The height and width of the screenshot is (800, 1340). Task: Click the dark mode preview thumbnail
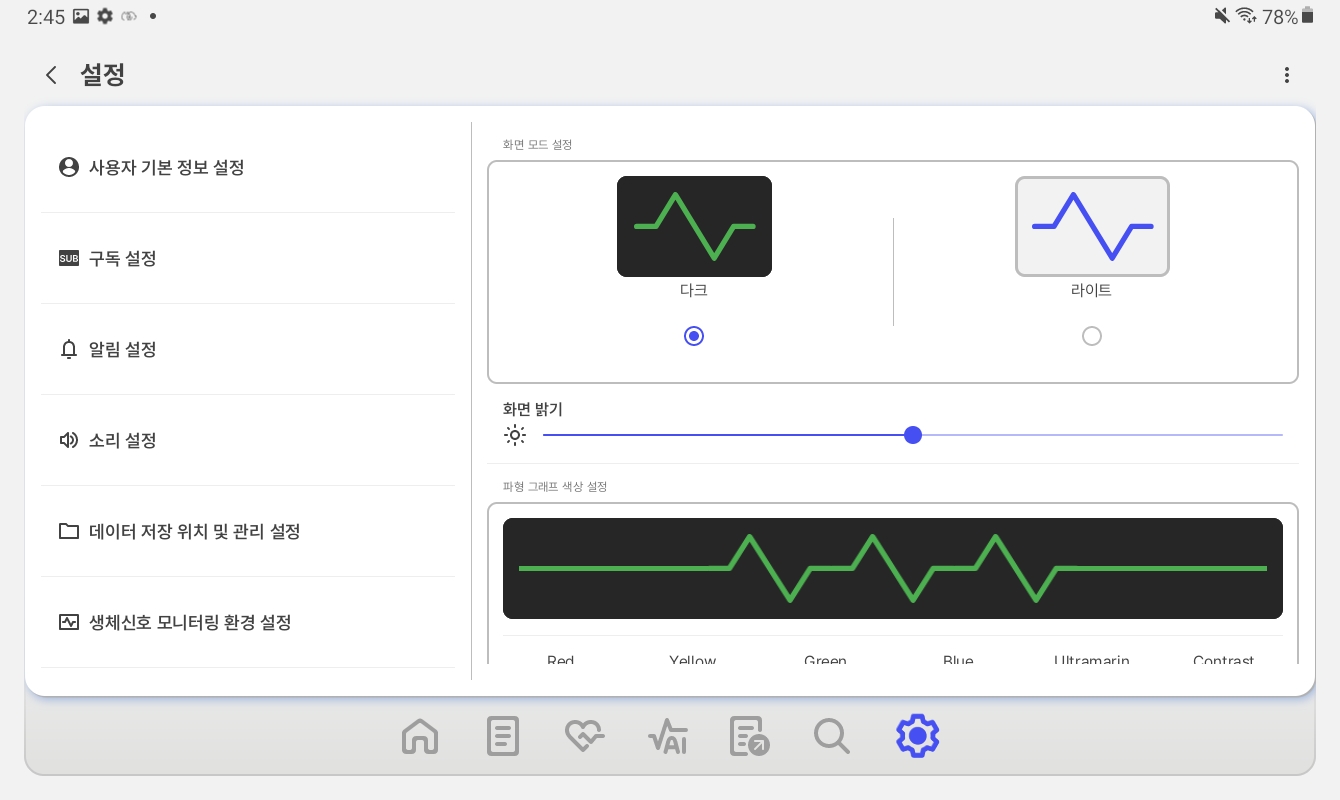[x=694, y=226]
